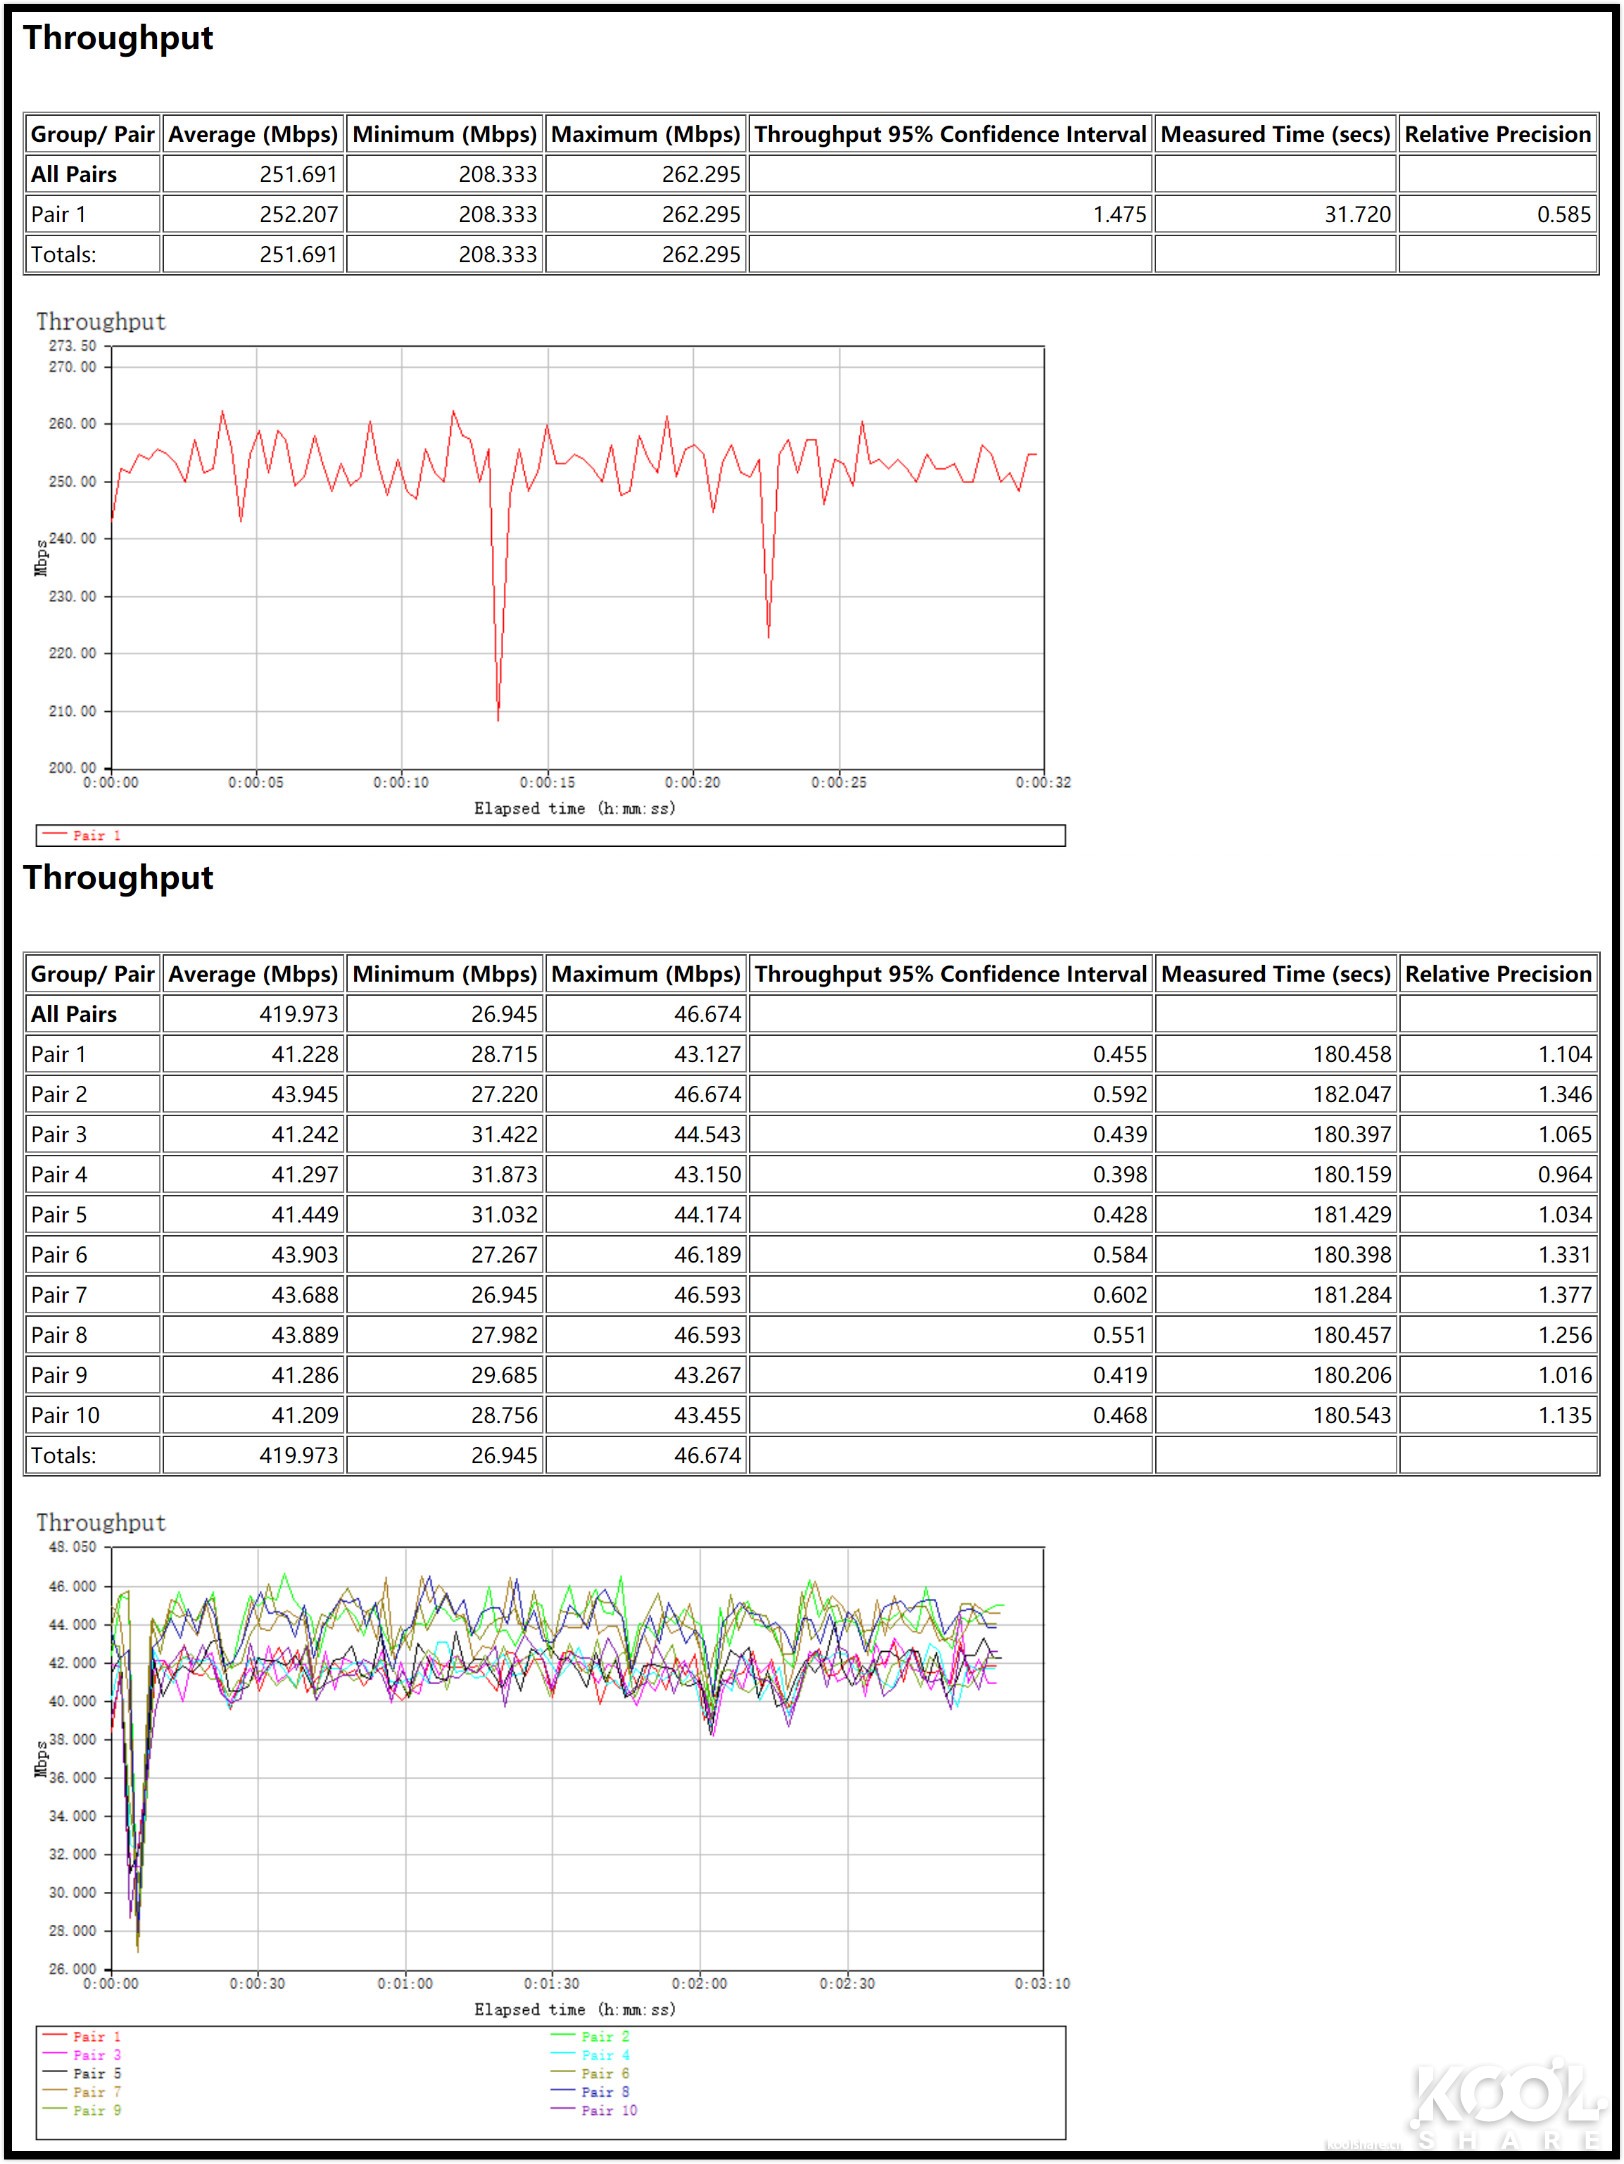Click the Pair 3 magenta legend entry
This screenshot has height=2164, width=1624.
pyautogui.click(x=82, y=2055)
